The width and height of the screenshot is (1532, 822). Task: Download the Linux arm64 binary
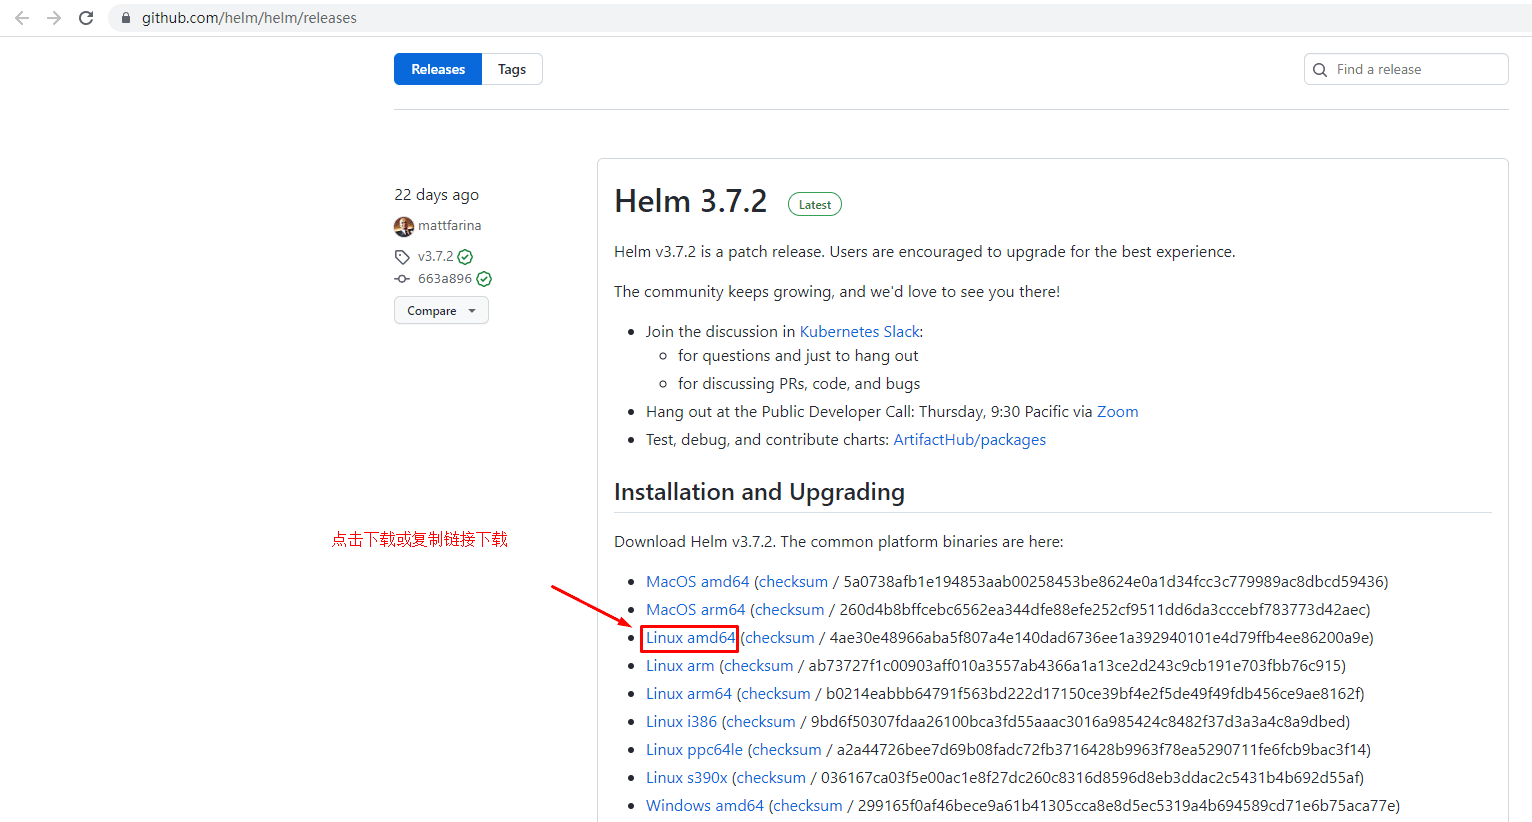689,694
